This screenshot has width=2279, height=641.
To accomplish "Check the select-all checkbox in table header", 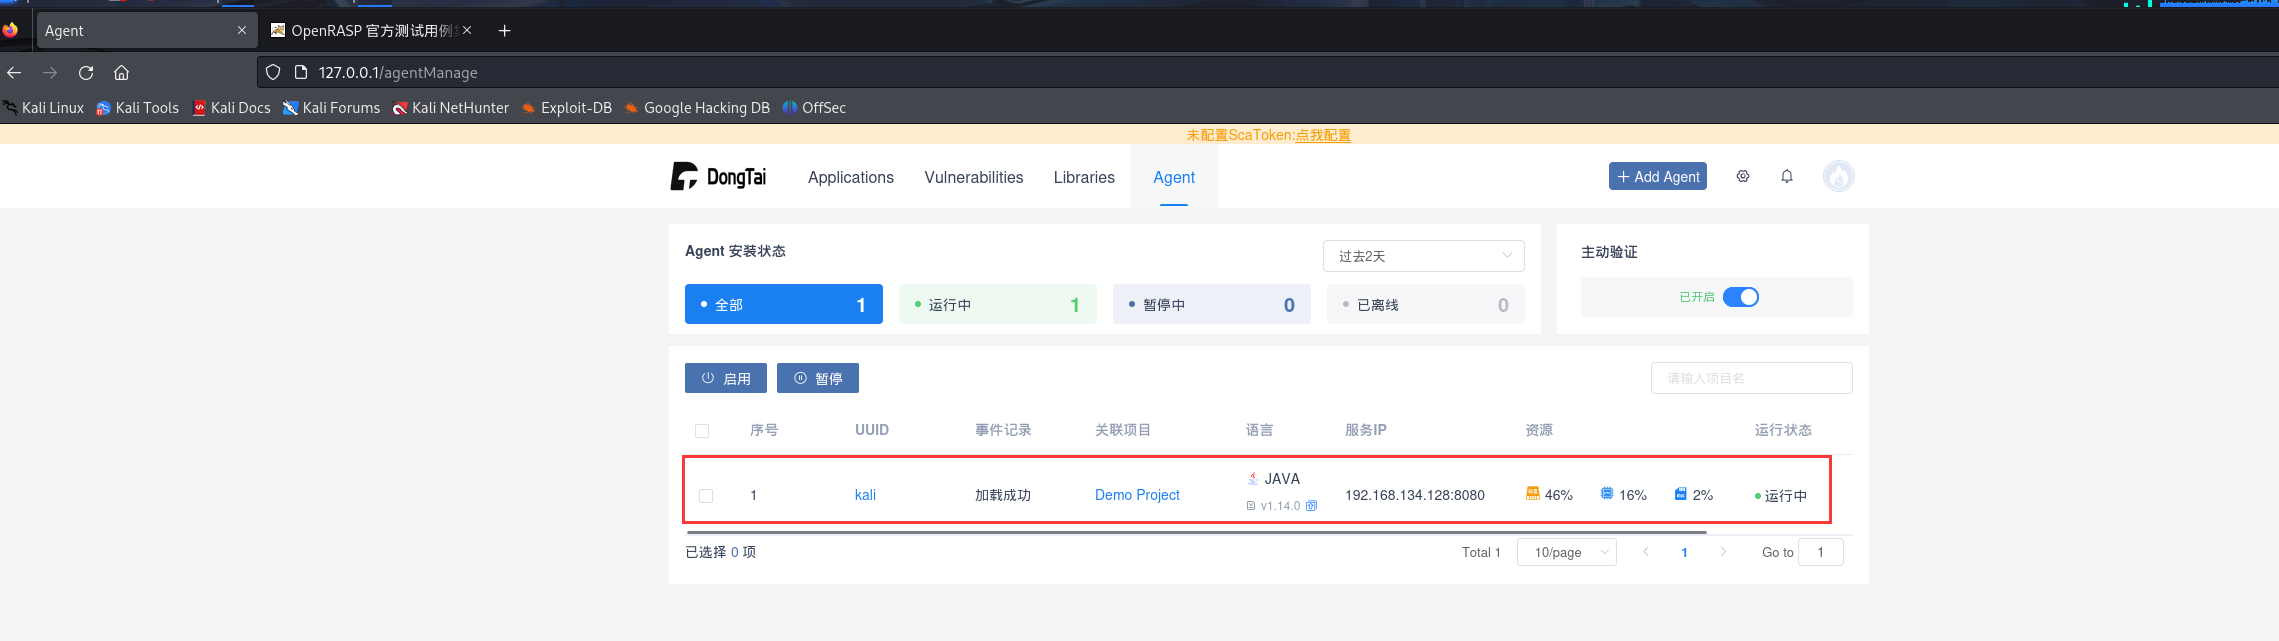I will pyautogui.click(x=702, y=431).
